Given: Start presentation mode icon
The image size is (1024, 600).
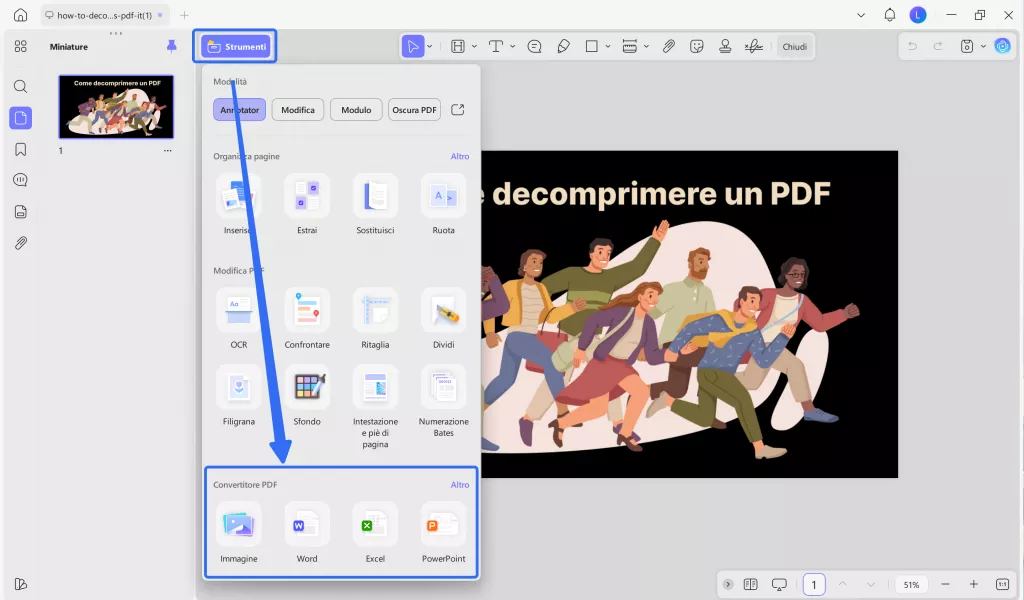Looking at the screenshot, I should (x=779, y=584).
